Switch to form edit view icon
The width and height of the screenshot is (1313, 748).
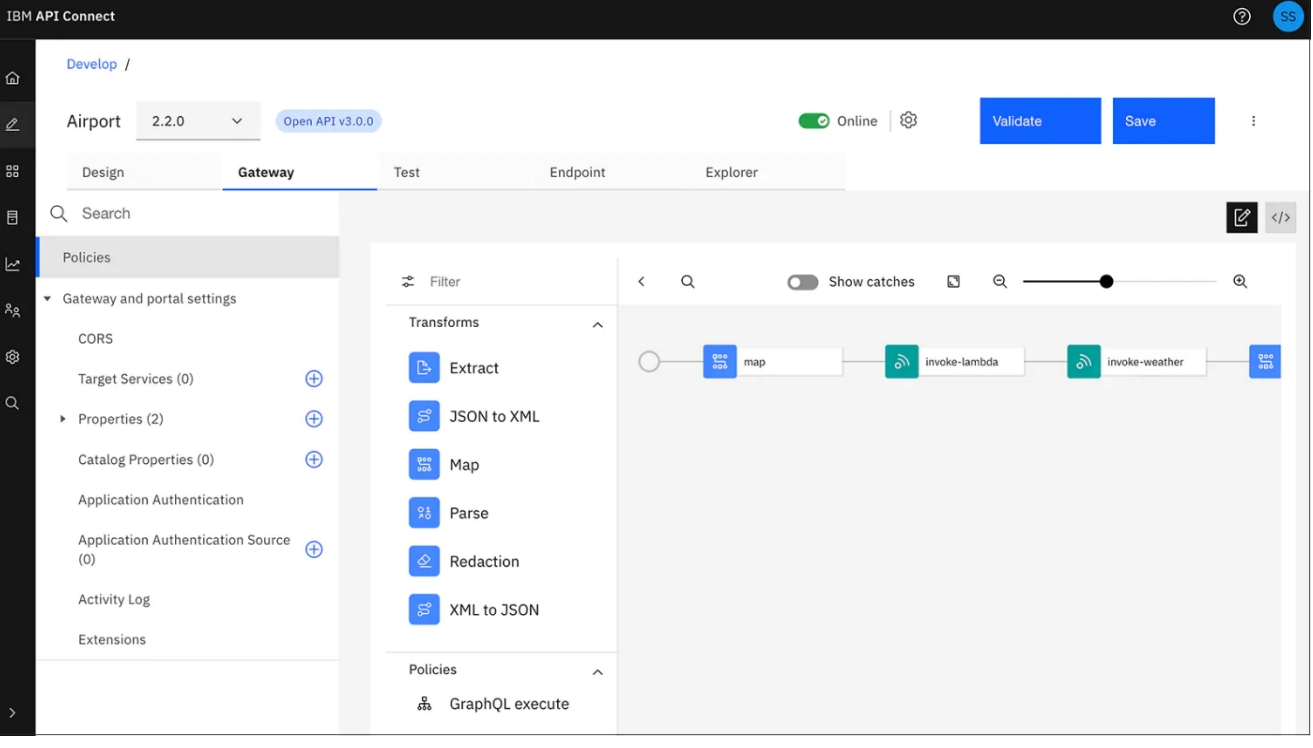point(1242,218)
